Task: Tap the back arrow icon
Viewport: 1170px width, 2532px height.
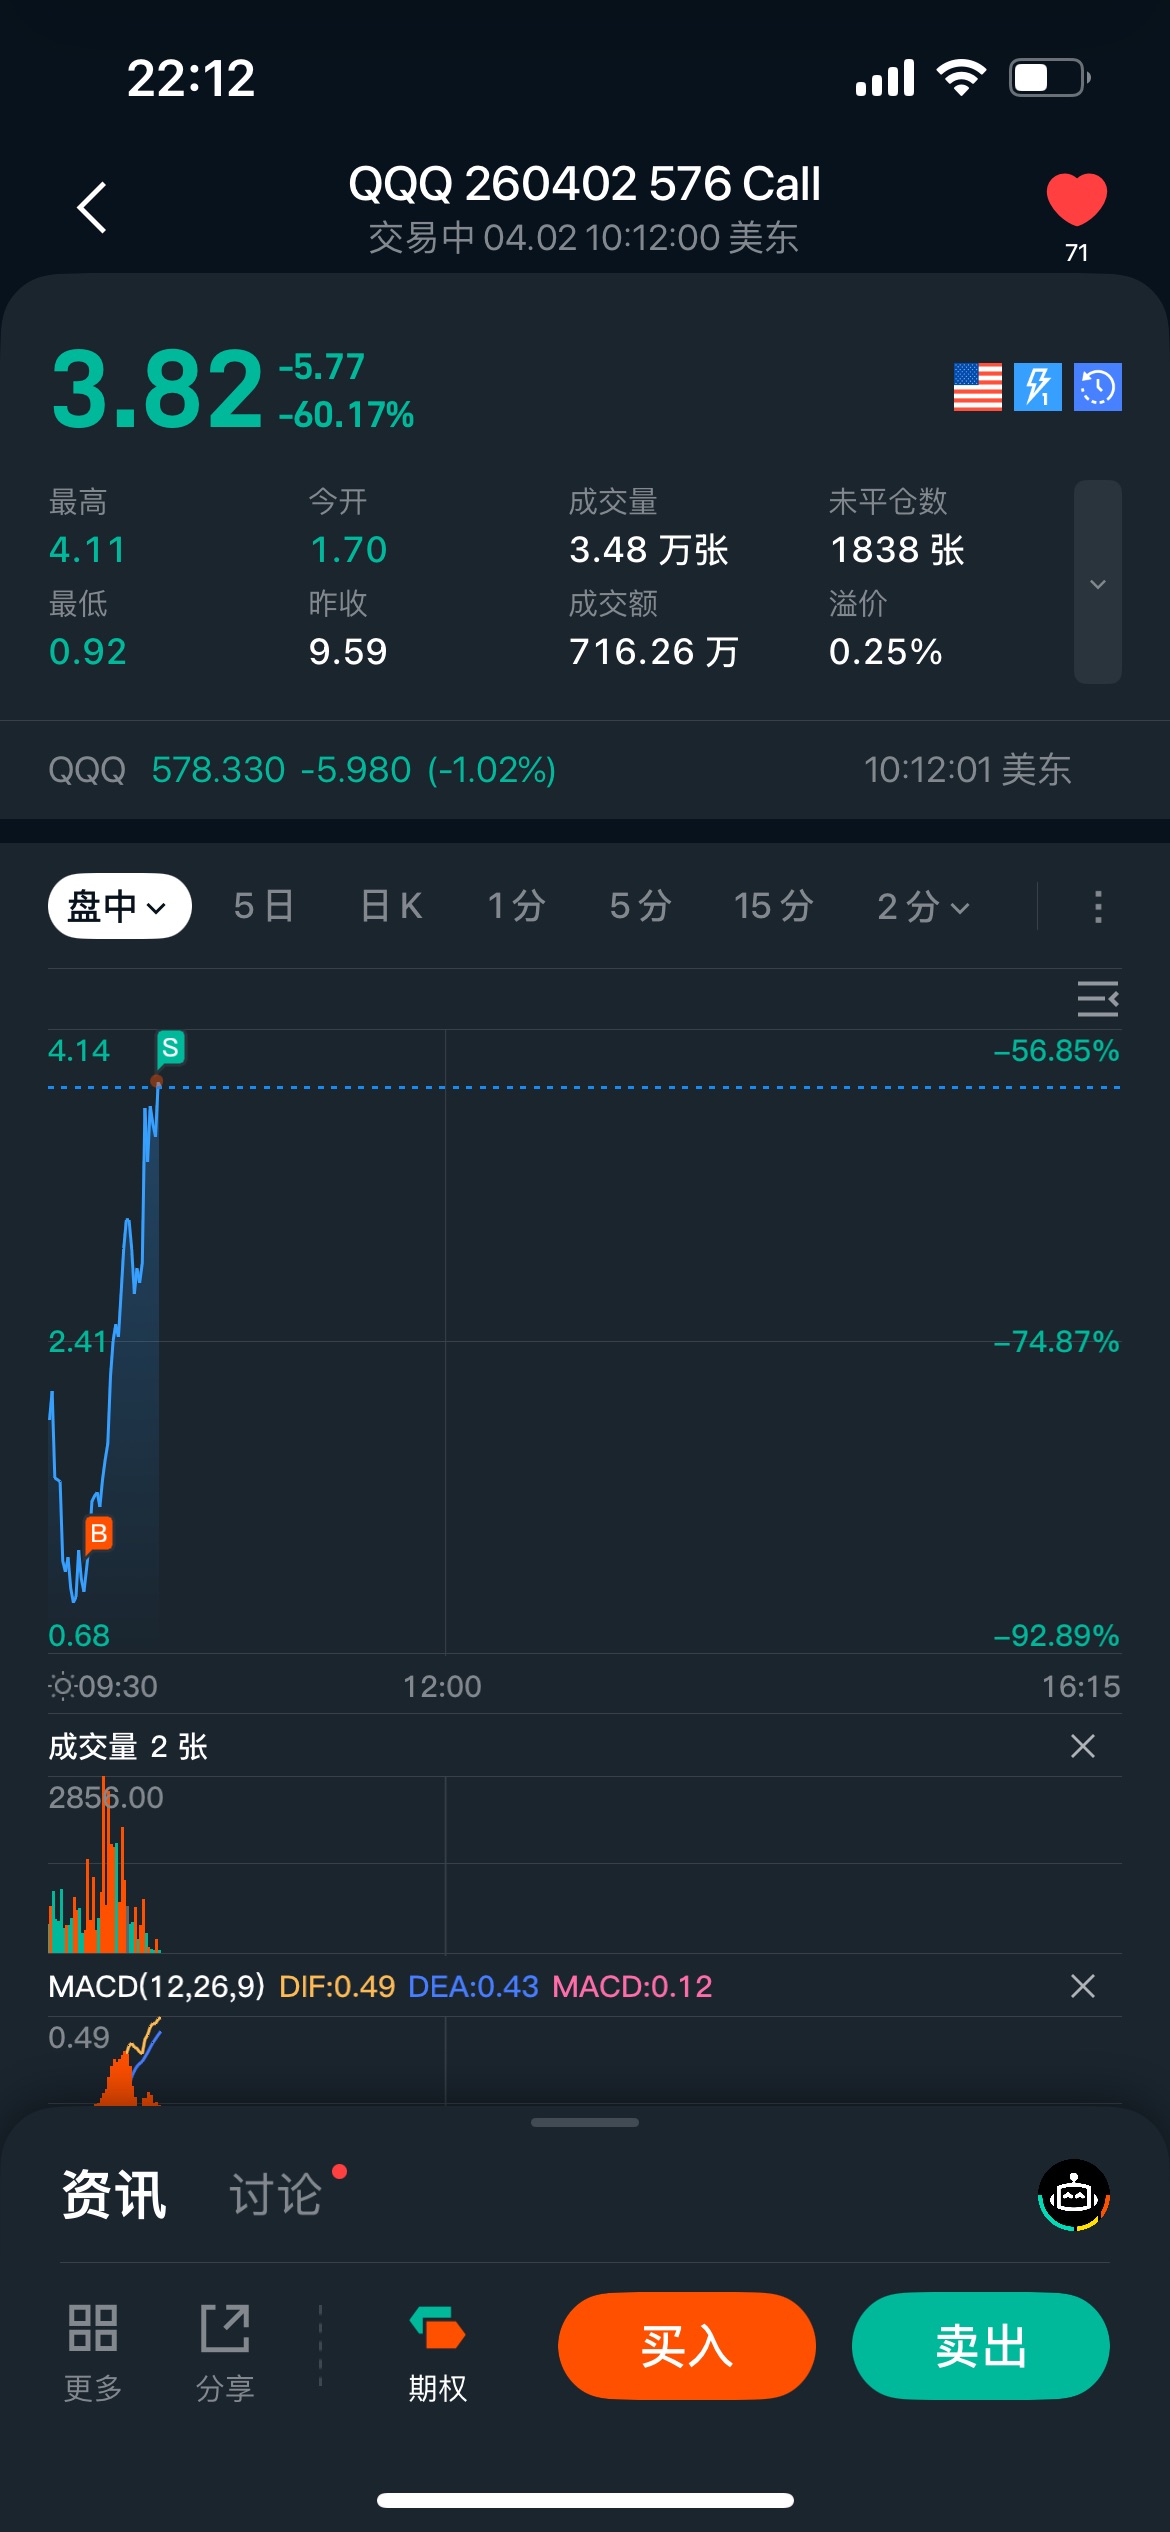Action: click(92, 208)
